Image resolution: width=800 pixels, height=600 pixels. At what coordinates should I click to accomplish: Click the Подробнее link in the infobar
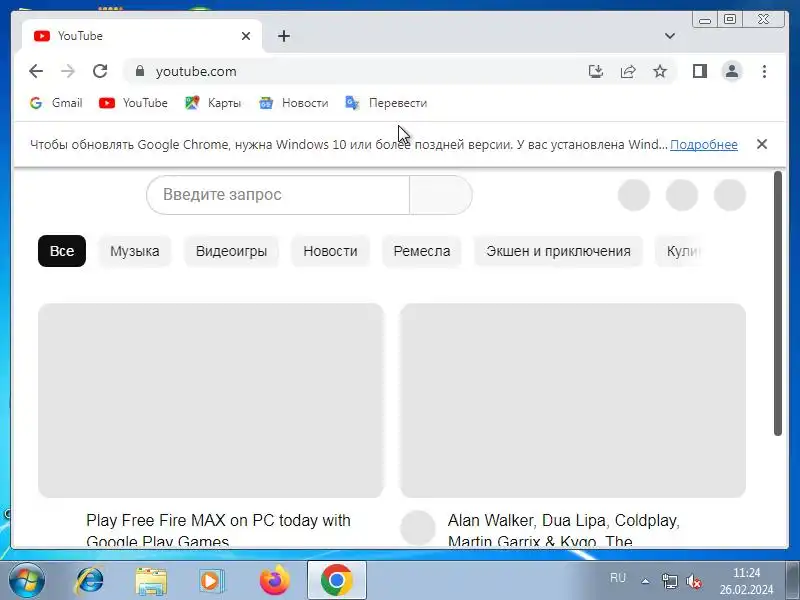pos(704,145)
